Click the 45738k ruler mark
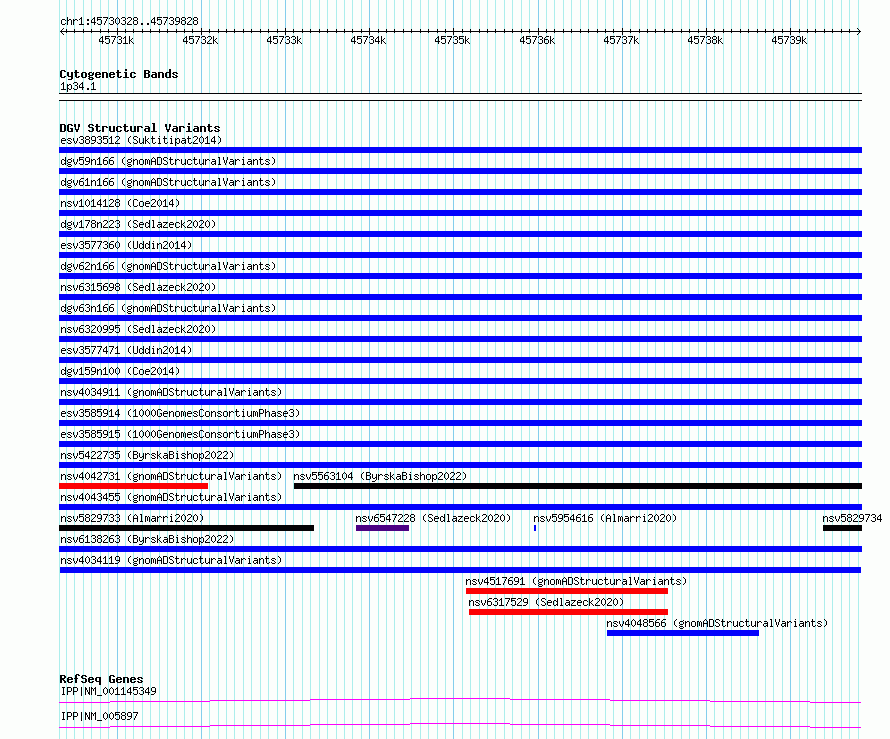The height and width of the screenshot is (739, 890). tap(705, 40)
